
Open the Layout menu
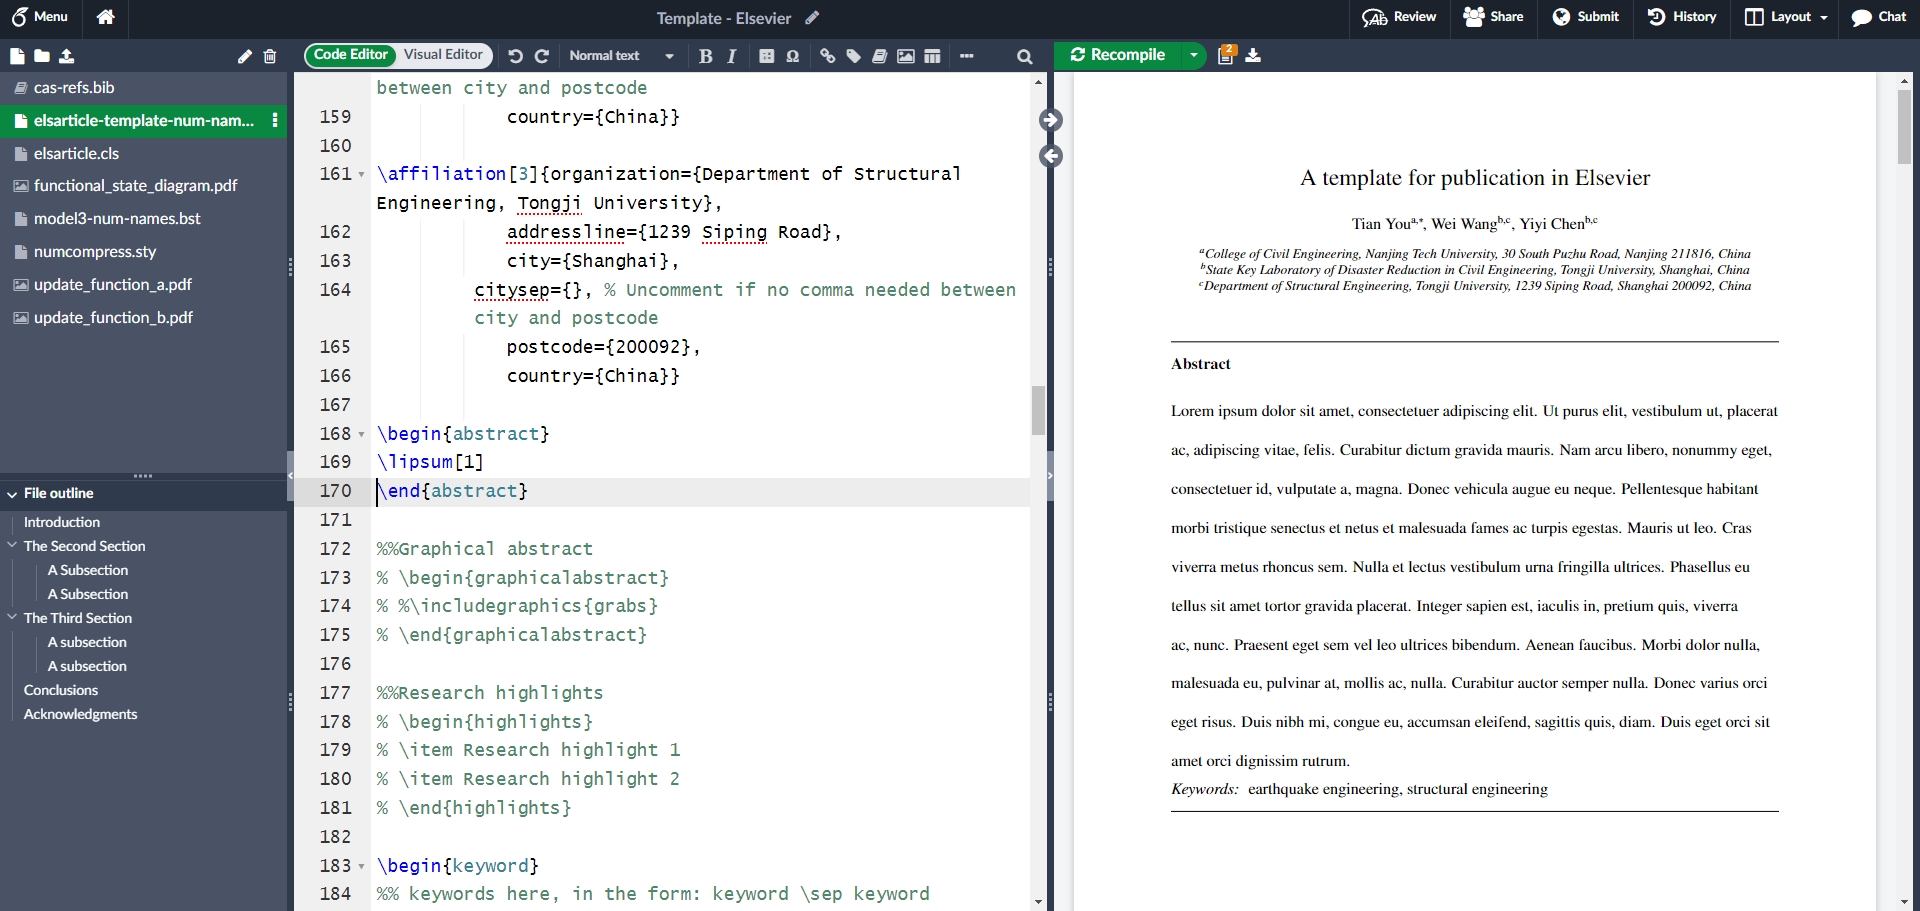pos(1787,17)
